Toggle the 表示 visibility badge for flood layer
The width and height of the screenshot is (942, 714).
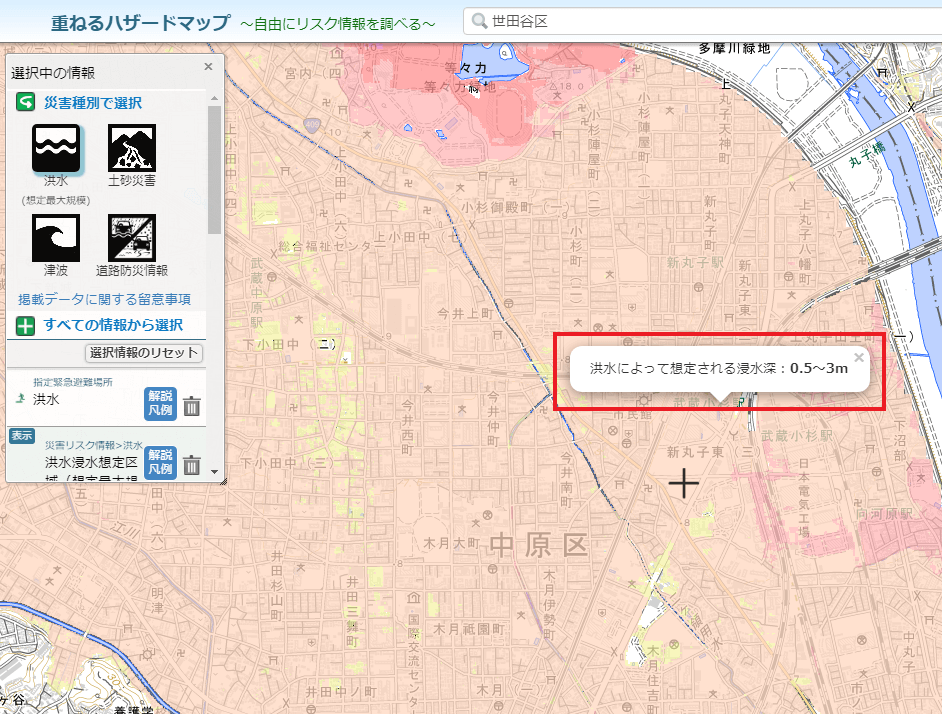pos(22,436)
